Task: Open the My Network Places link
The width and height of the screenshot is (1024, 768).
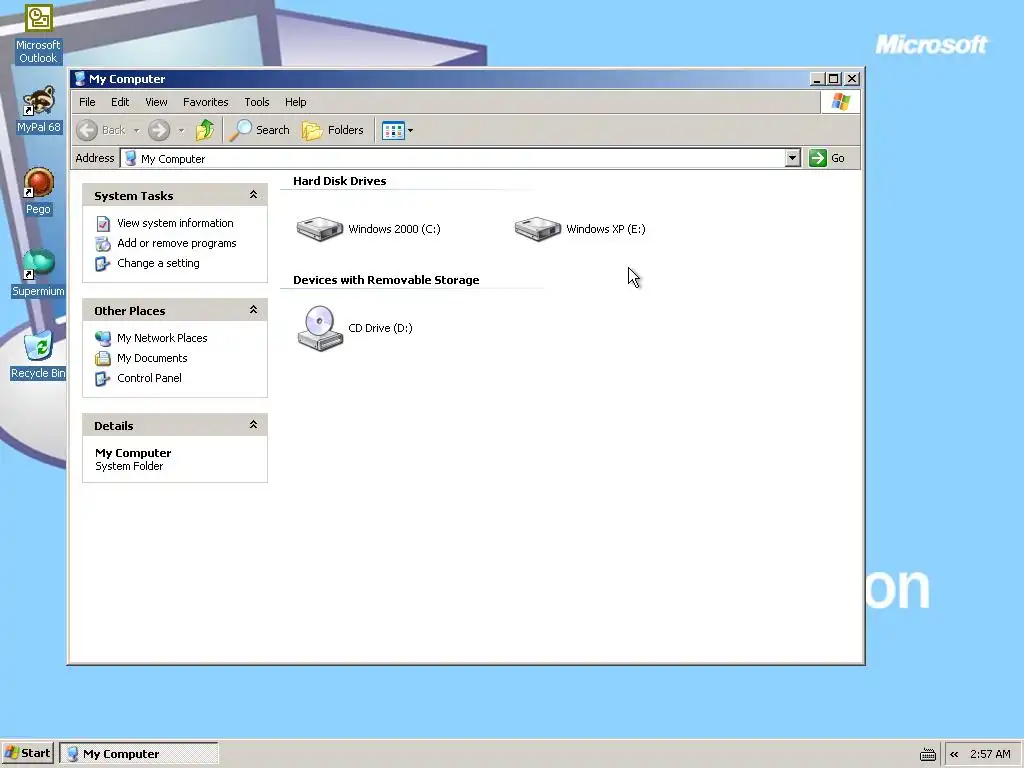Action: pyautogui.click(x=162, y=338)
